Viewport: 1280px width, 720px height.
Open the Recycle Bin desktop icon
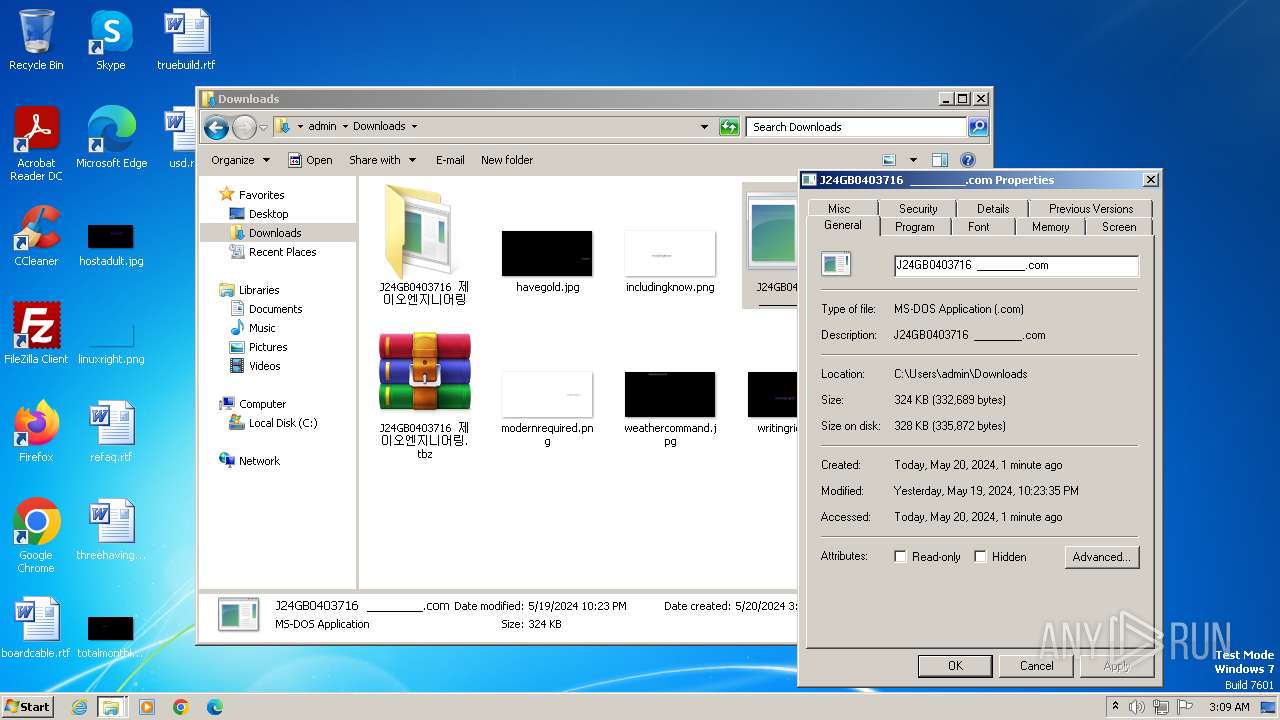36,40
